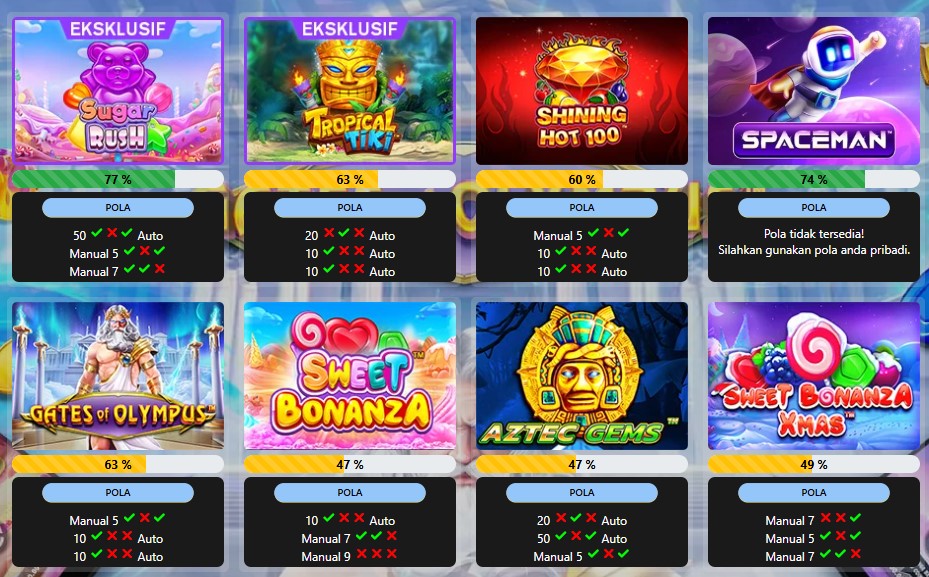The image size is (929, 577).
Task: Open the Spaceman game thumbnail
Action: [x=813, y=91]
